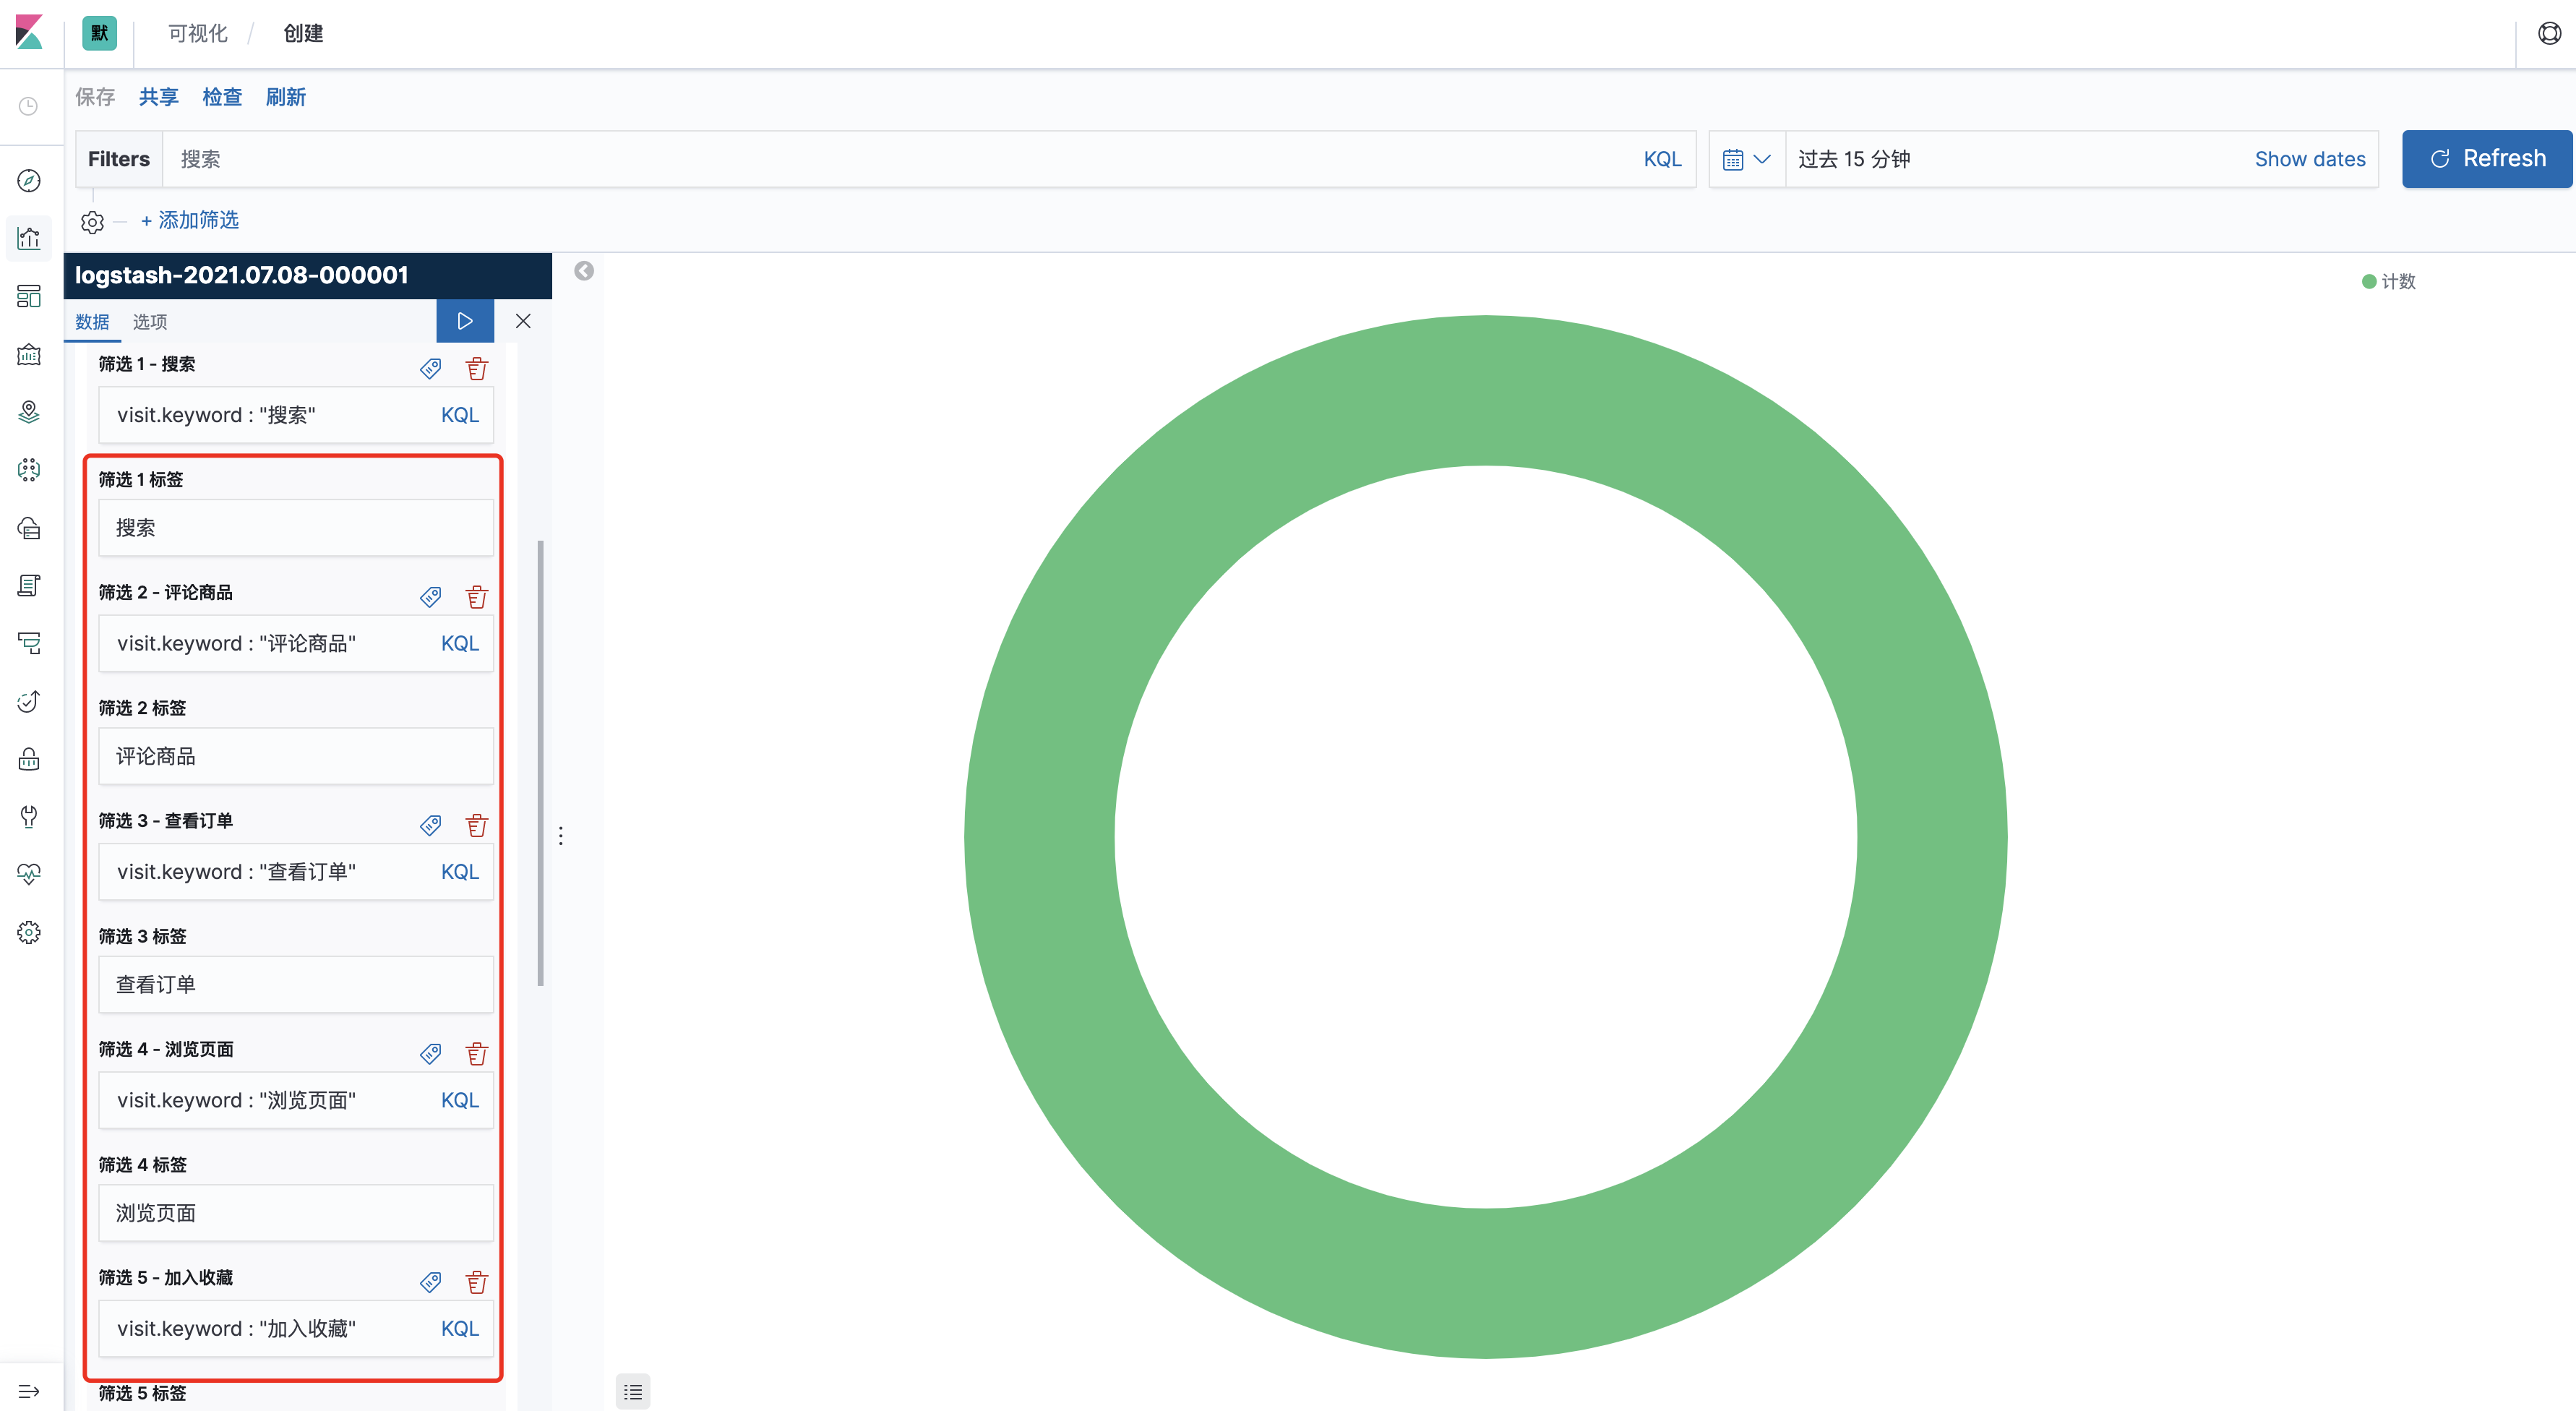Click the Apply changes play button

click(x=465, y=321)
